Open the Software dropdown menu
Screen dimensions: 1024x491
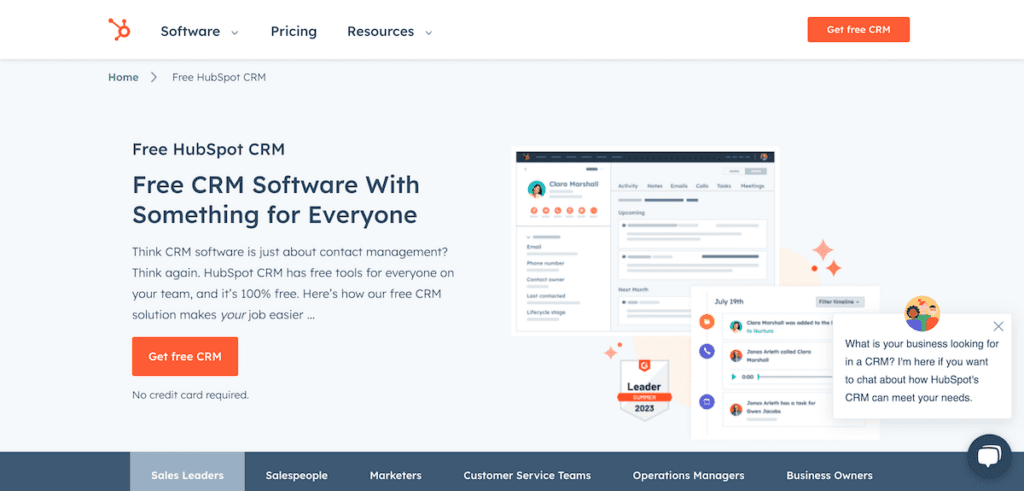coord(190,31)
